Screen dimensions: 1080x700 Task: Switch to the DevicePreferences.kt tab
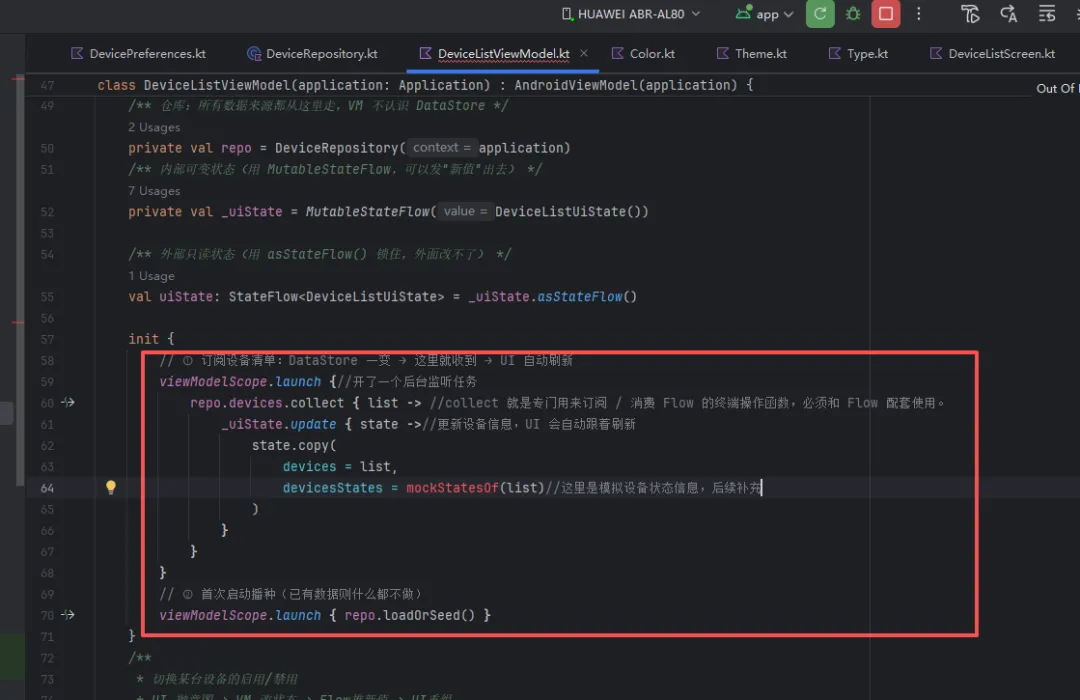point(138,53)
